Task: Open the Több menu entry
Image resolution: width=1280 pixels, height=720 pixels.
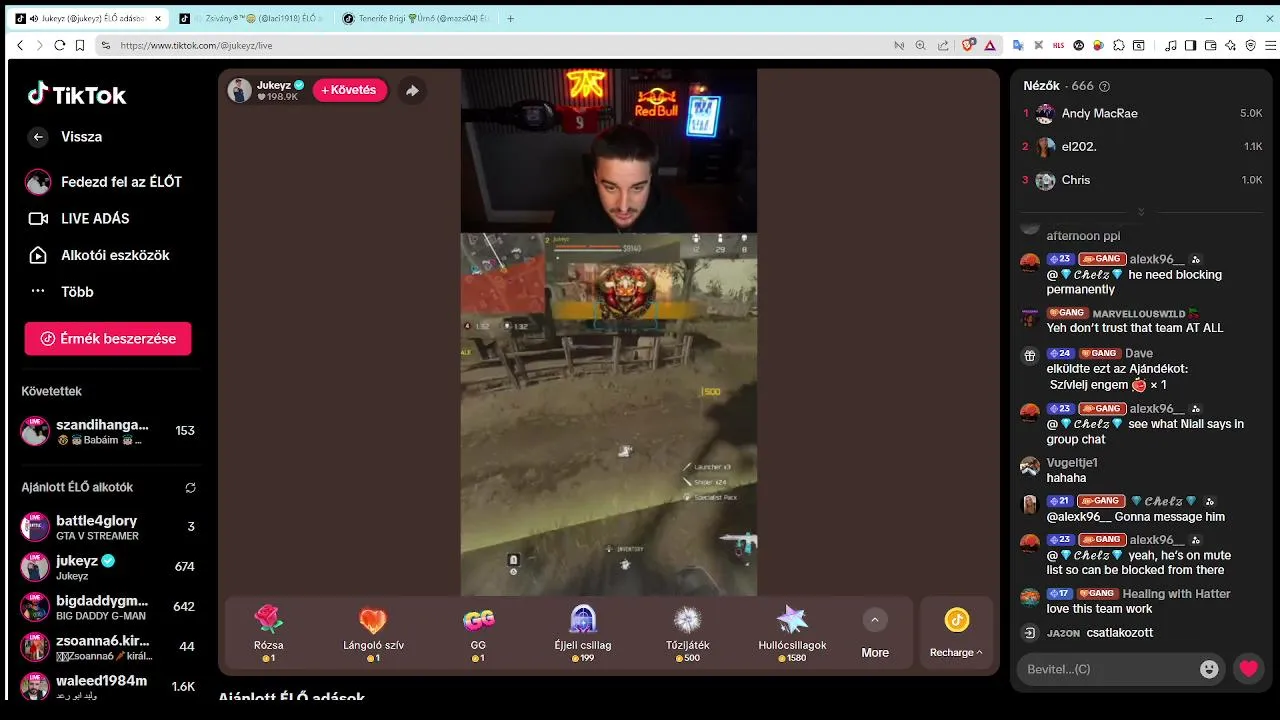Action: click(x=60, y=292)
